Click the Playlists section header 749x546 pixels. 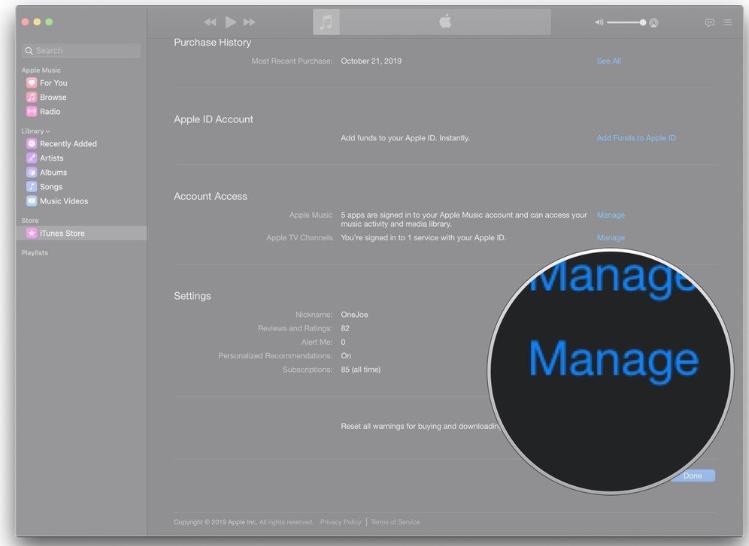coord(34,253)
